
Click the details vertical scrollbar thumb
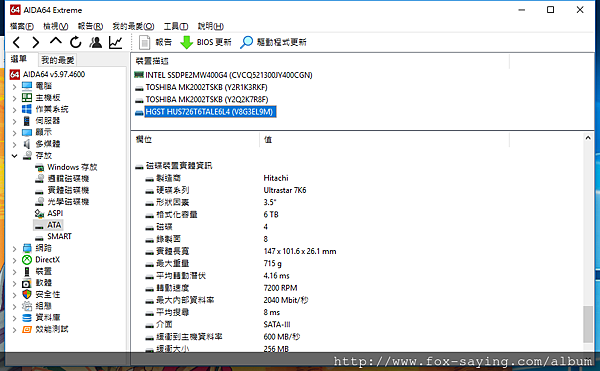588,324
